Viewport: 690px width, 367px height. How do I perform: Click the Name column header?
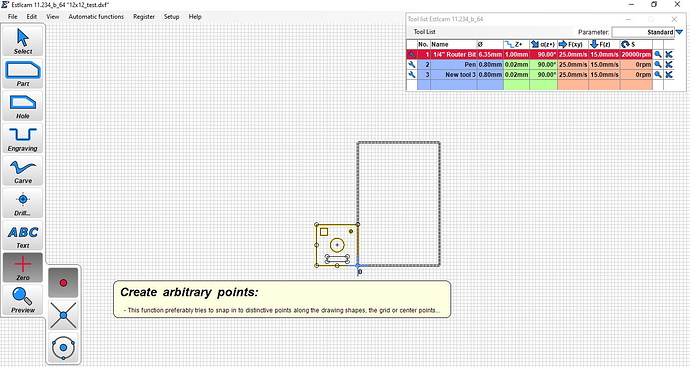click(x=453, y=44)
